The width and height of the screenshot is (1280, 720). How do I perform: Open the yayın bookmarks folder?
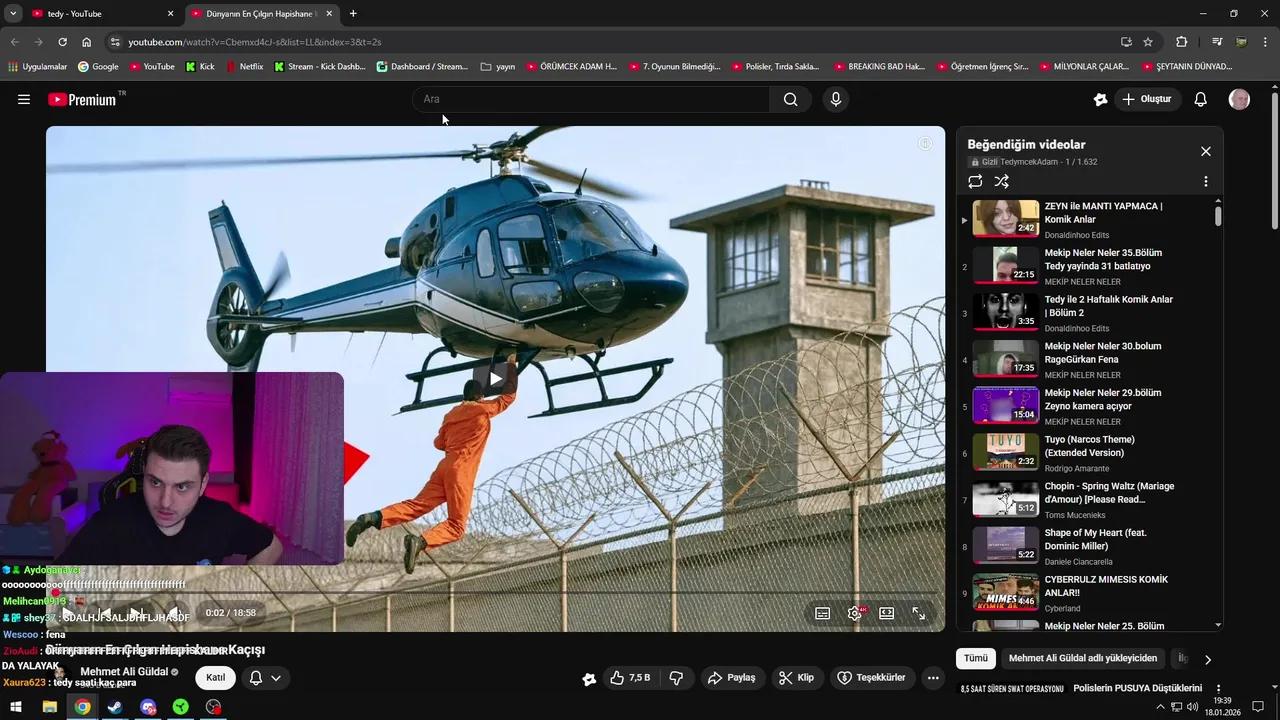coord(497,67)
